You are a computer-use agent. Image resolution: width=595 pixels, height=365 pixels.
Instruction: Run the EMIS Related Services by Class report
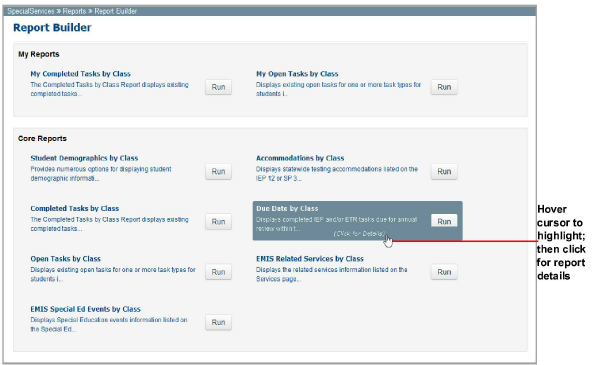[x=444, y=272]
